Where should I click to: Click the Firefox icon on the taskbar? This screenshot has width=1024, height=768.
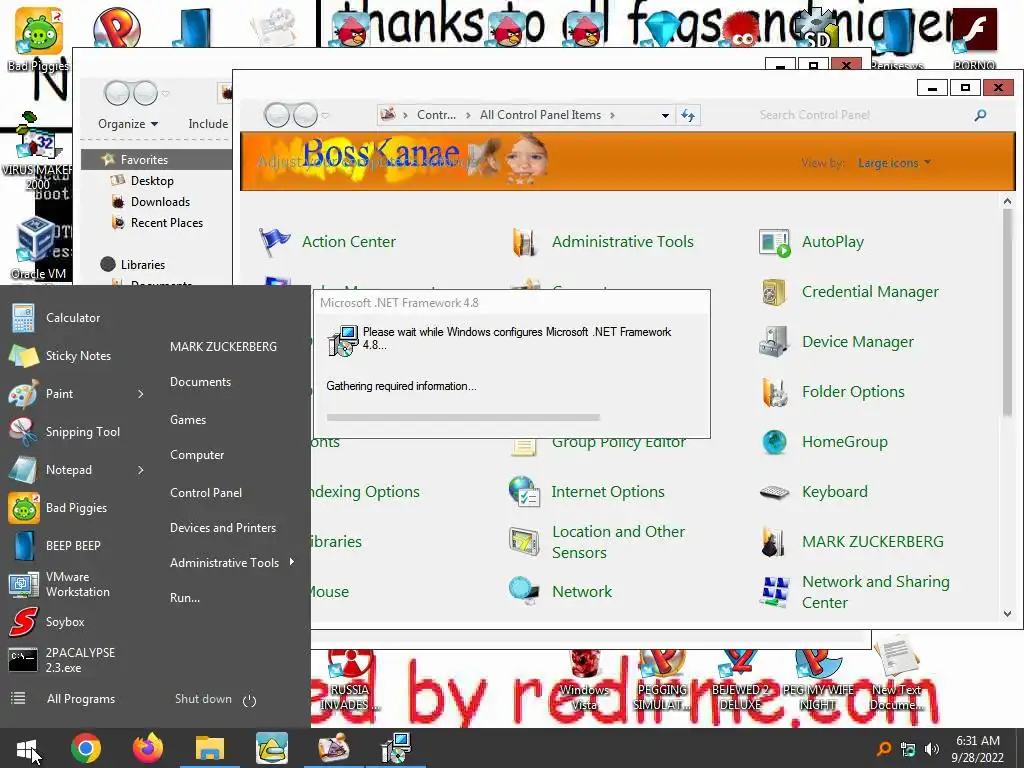pos(148,748)
